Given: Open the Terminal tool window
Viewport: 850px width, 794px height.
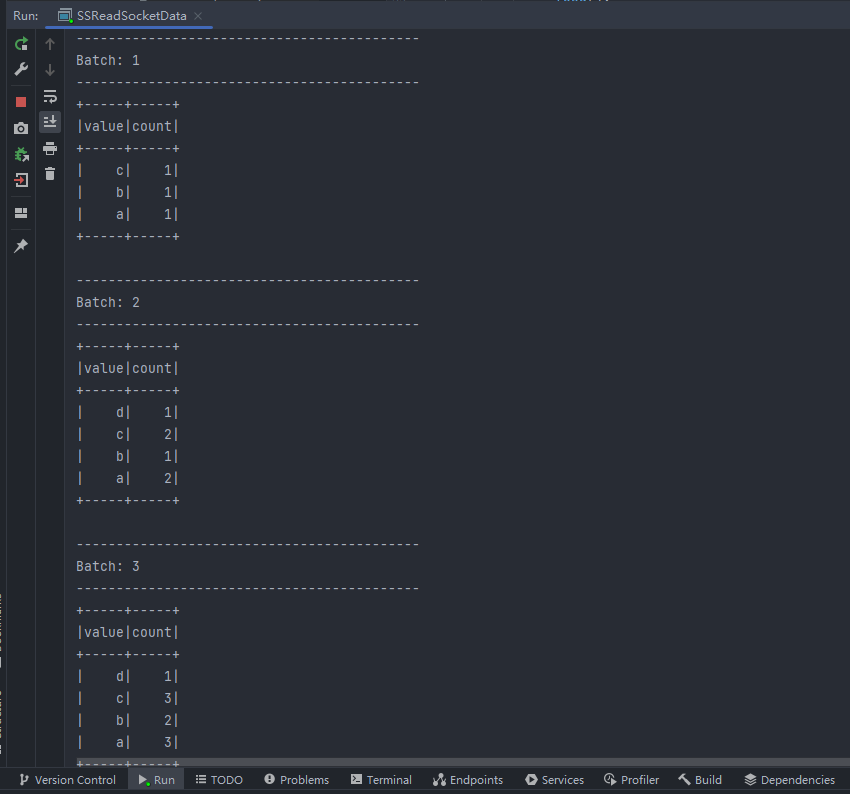Looking at the screenshot, I should [381, 780].
